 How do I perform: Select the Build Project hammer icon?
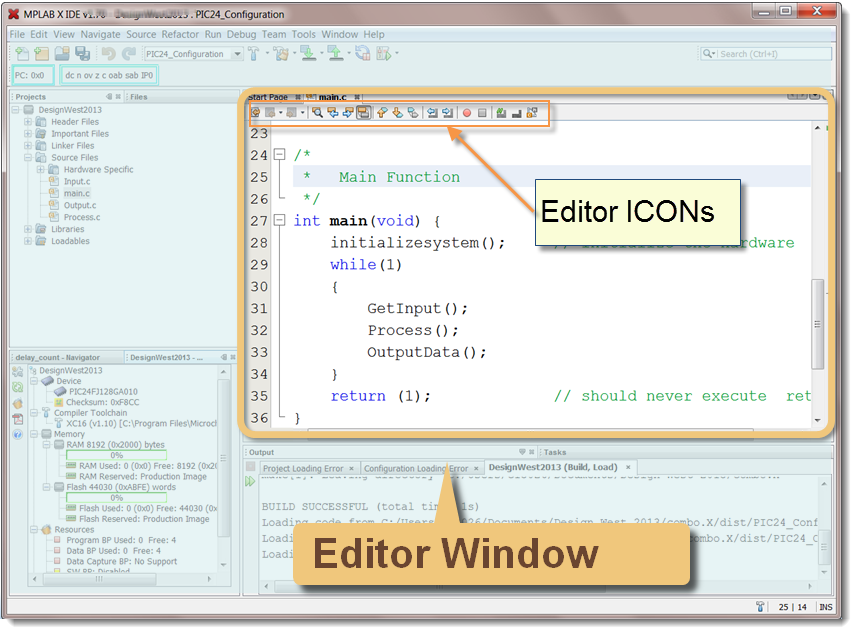[x=255, y=53]
